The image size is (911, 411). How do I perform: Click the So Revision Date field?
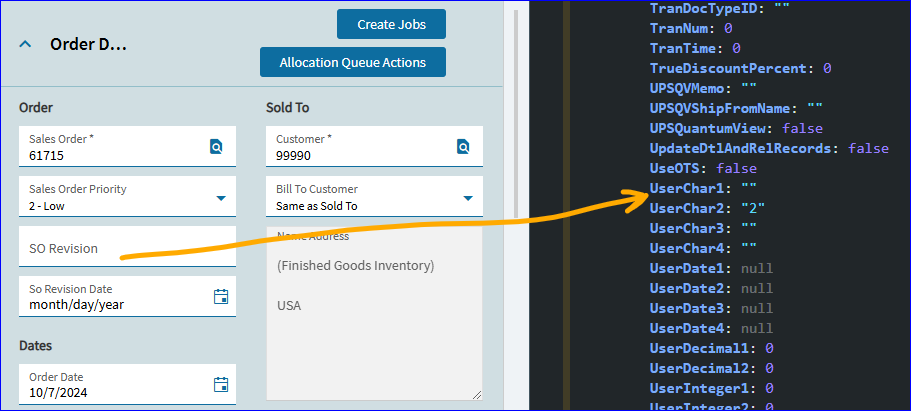(x=127, y=296)
